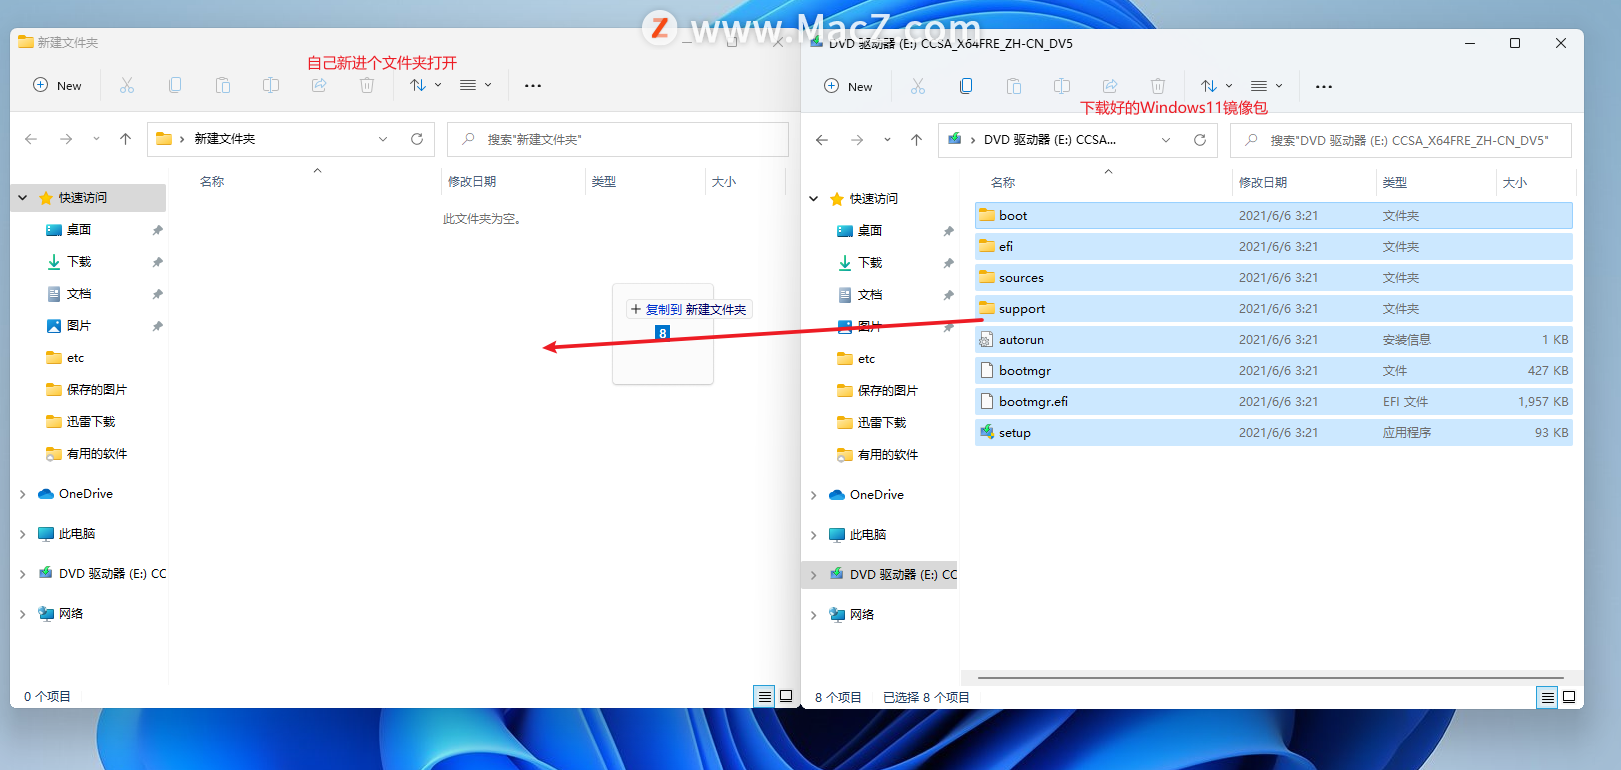Screen dimensions: 1621x770
Task: Open See more menu in left window
Action: coord(533,85)
